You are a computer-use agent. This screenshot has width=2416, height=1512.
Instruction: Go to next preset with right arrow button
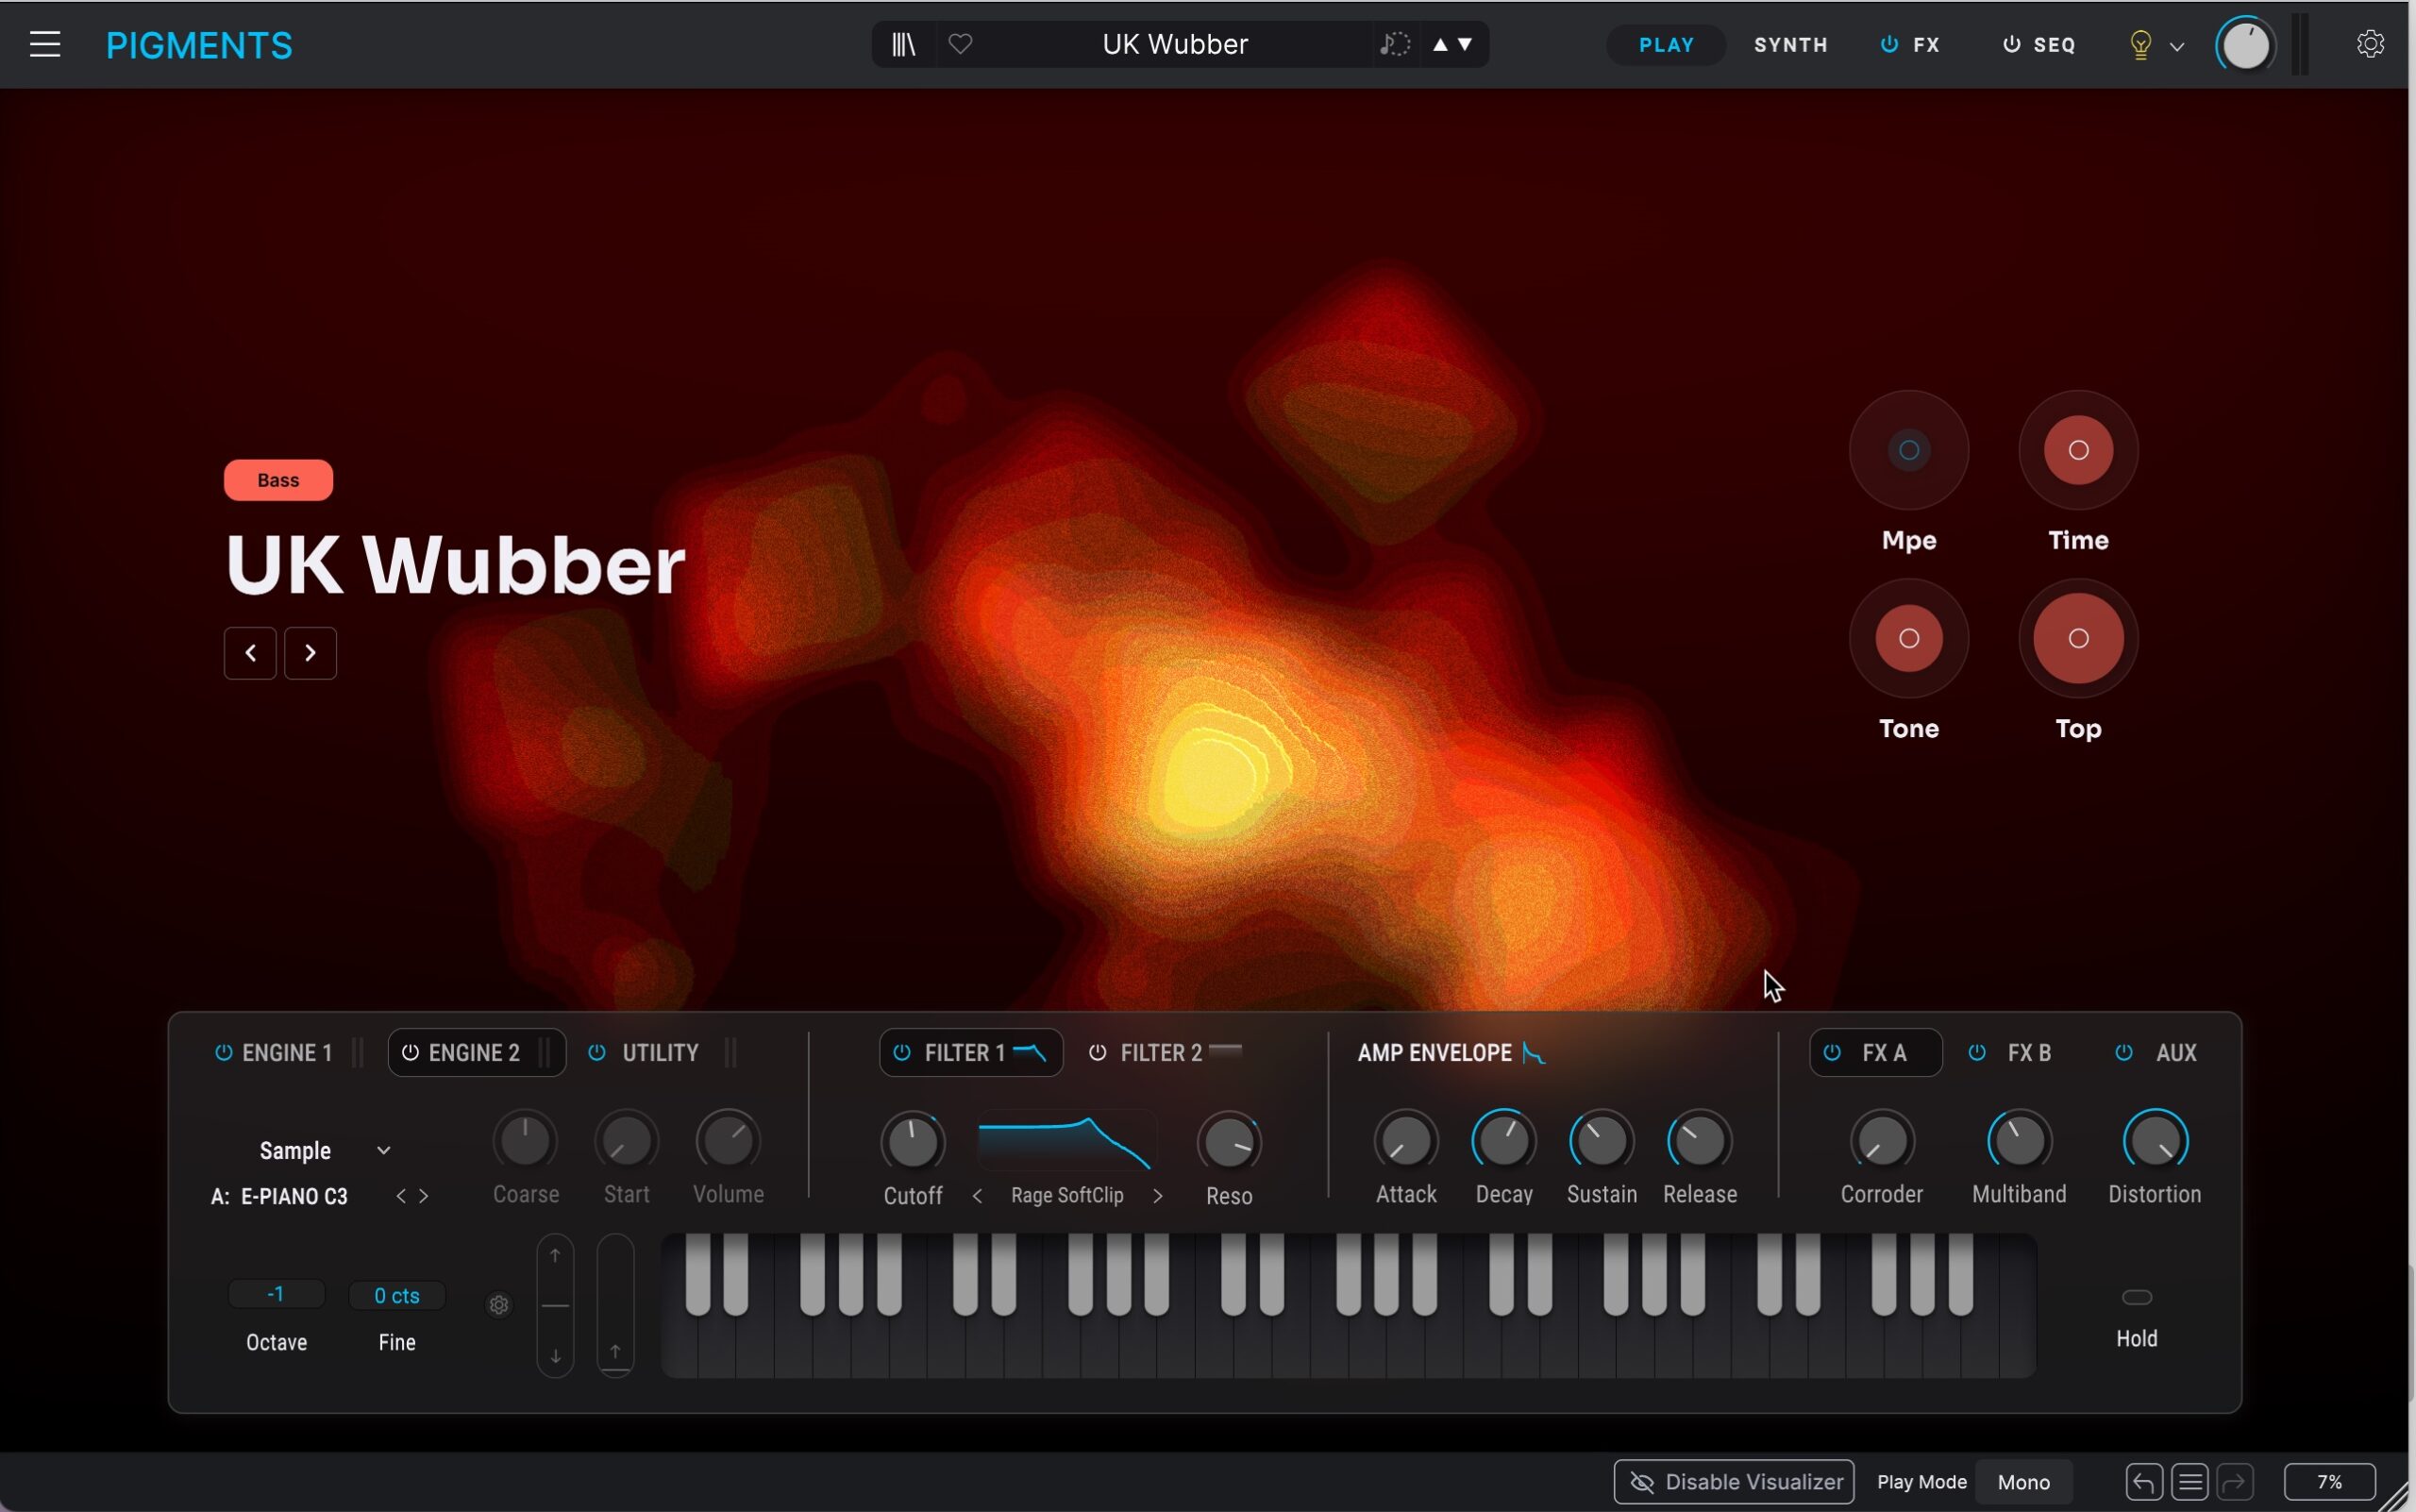click(310, 653)
